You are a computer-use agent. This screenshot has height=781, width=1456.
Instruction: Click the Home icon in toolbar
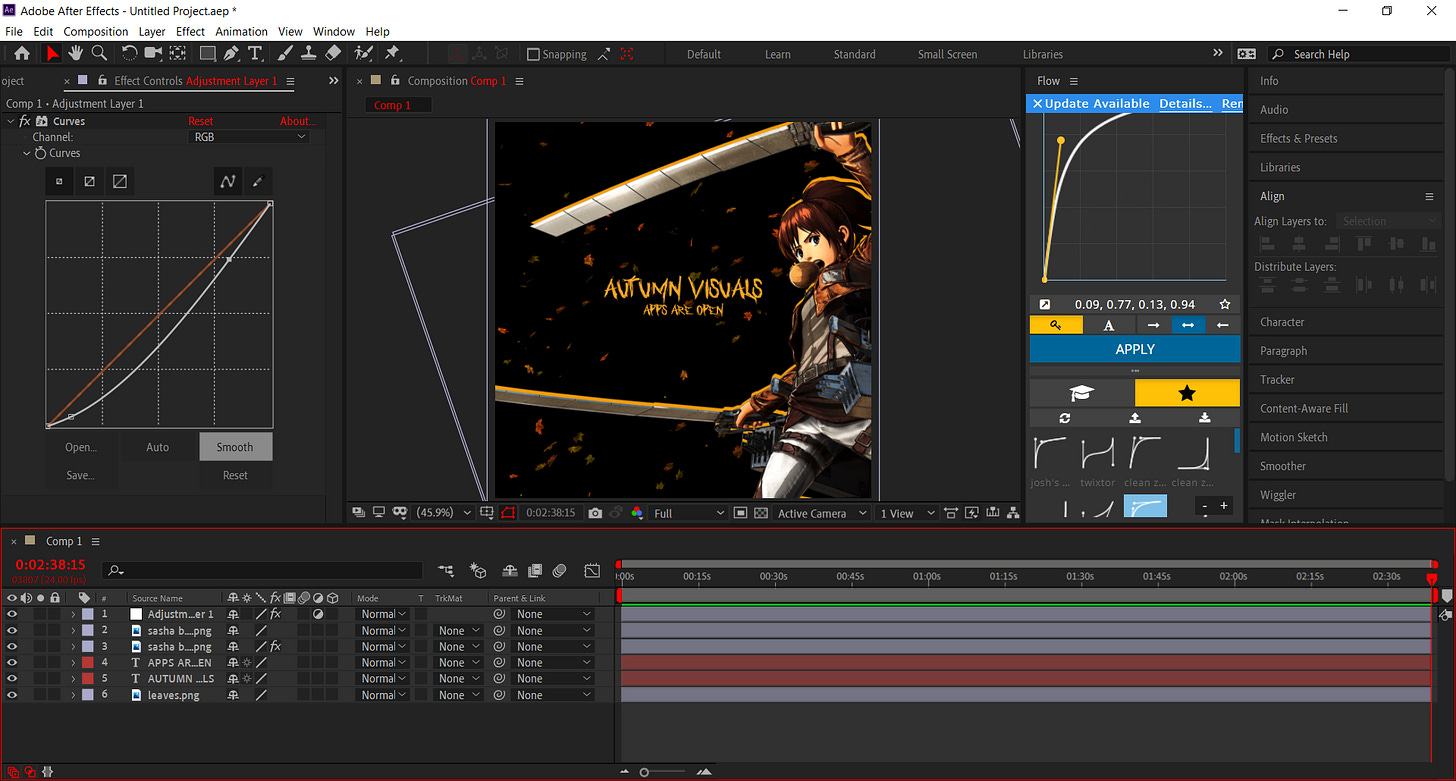pos(22,54)
